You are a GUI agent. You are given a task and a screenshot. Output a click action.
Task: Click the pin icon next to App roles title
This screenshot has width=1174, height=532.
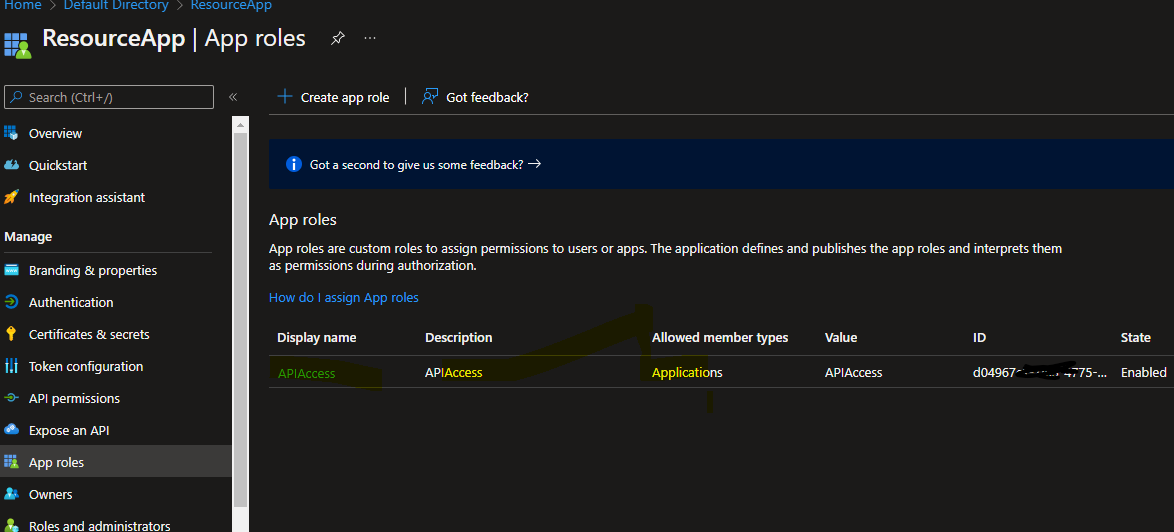click(338, 38)
